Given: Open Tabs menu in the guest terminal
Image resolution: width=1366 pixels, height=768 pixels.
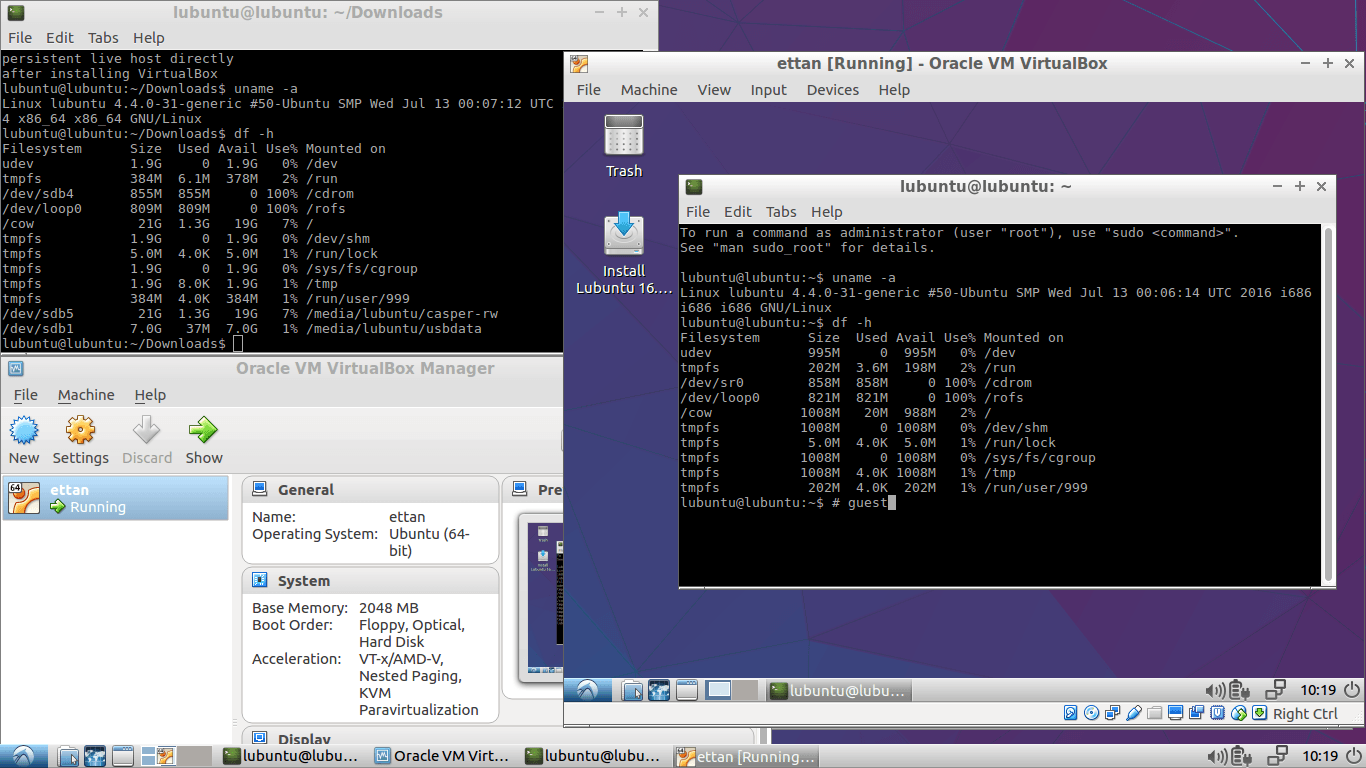Looking at the screenshot, I should pos(781,212).
